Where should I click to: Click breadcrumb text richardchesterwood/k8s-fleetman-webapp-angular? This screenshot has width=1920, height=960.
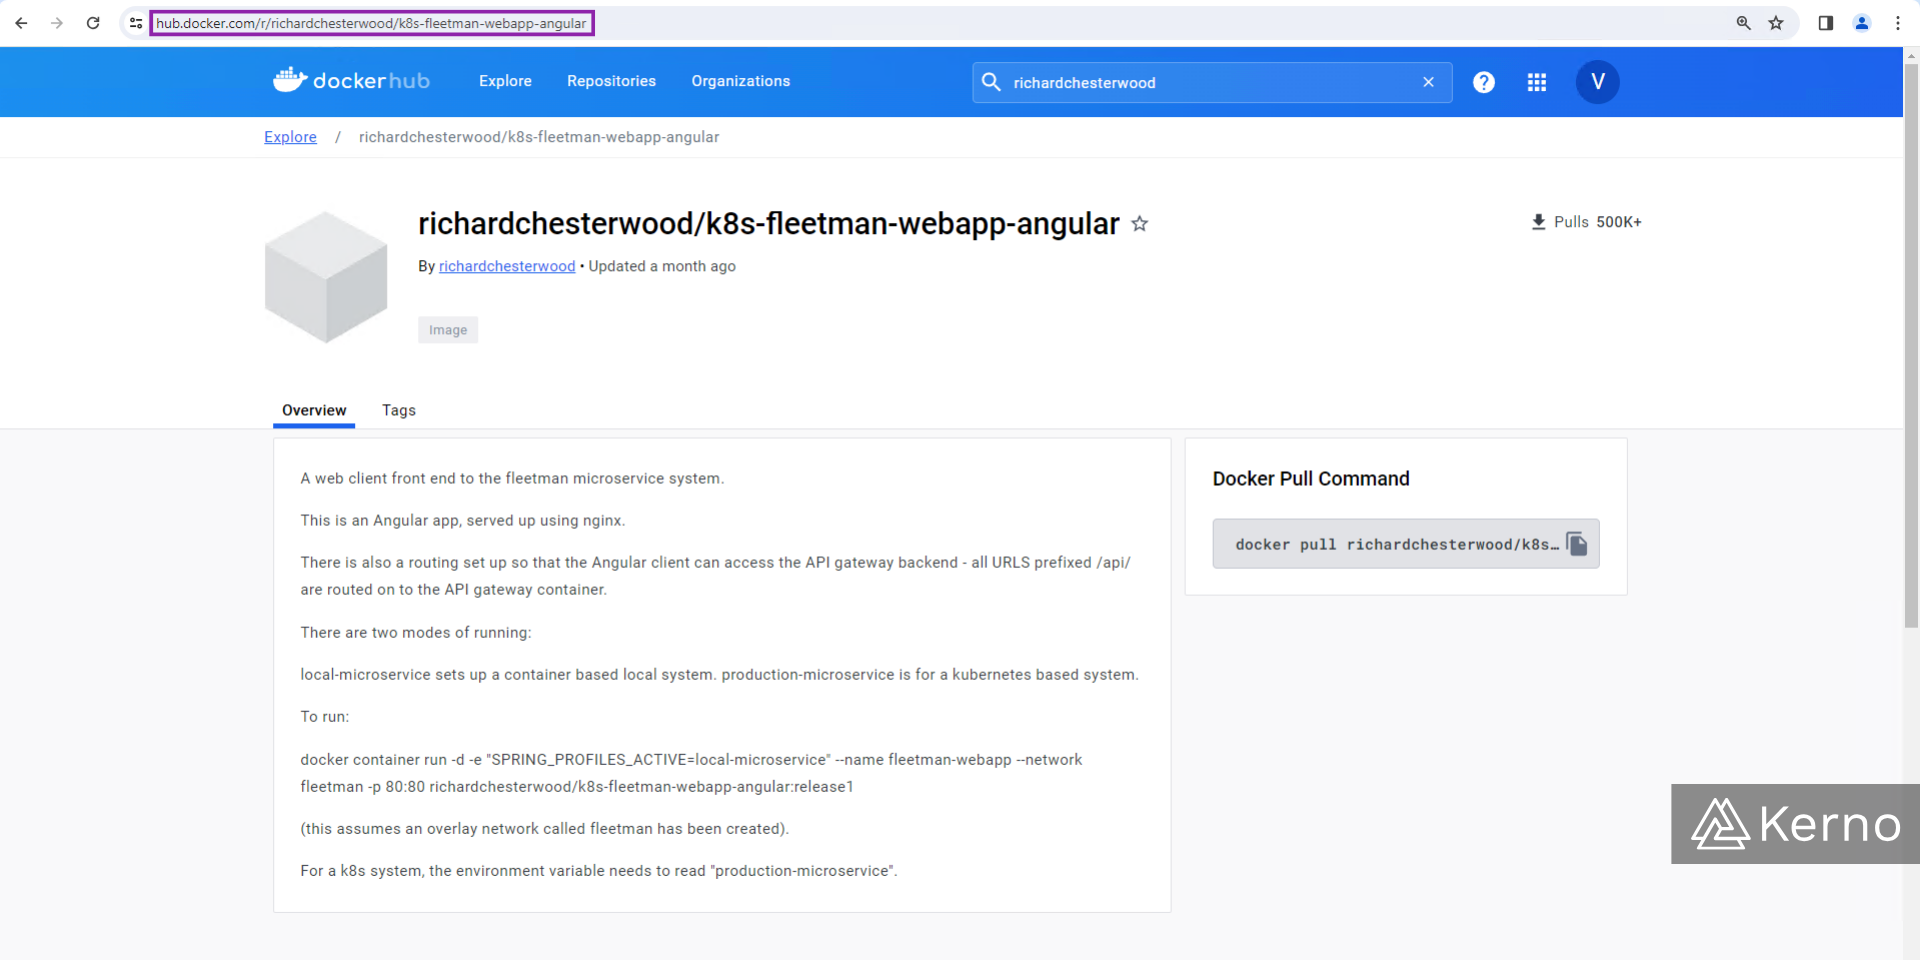(x=539, y=137)
